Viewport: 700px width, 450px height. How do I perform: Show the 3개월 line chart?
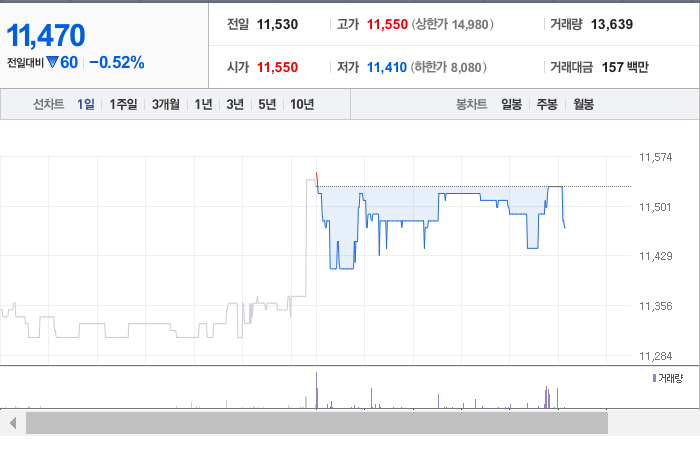[x=166, y=104]
